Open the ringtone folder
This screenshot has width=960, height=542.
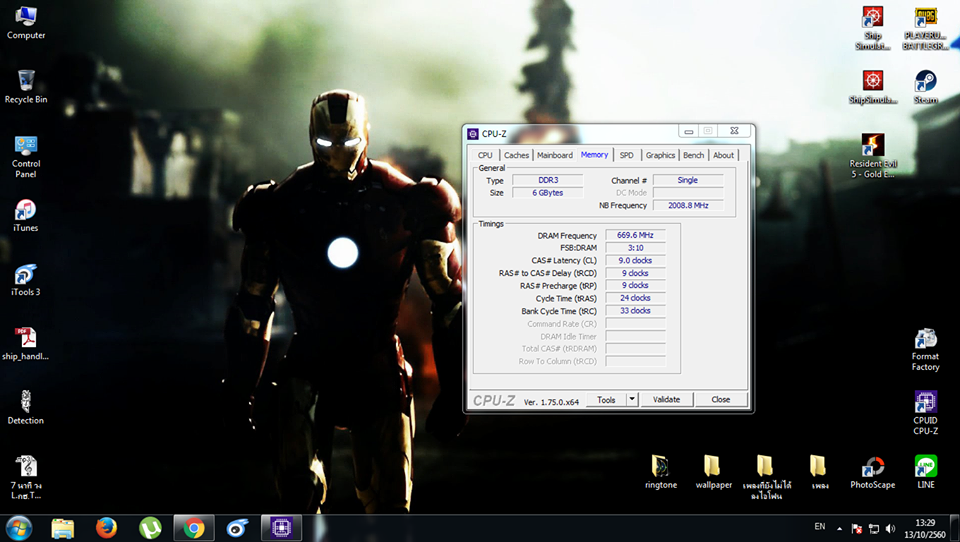661,472
